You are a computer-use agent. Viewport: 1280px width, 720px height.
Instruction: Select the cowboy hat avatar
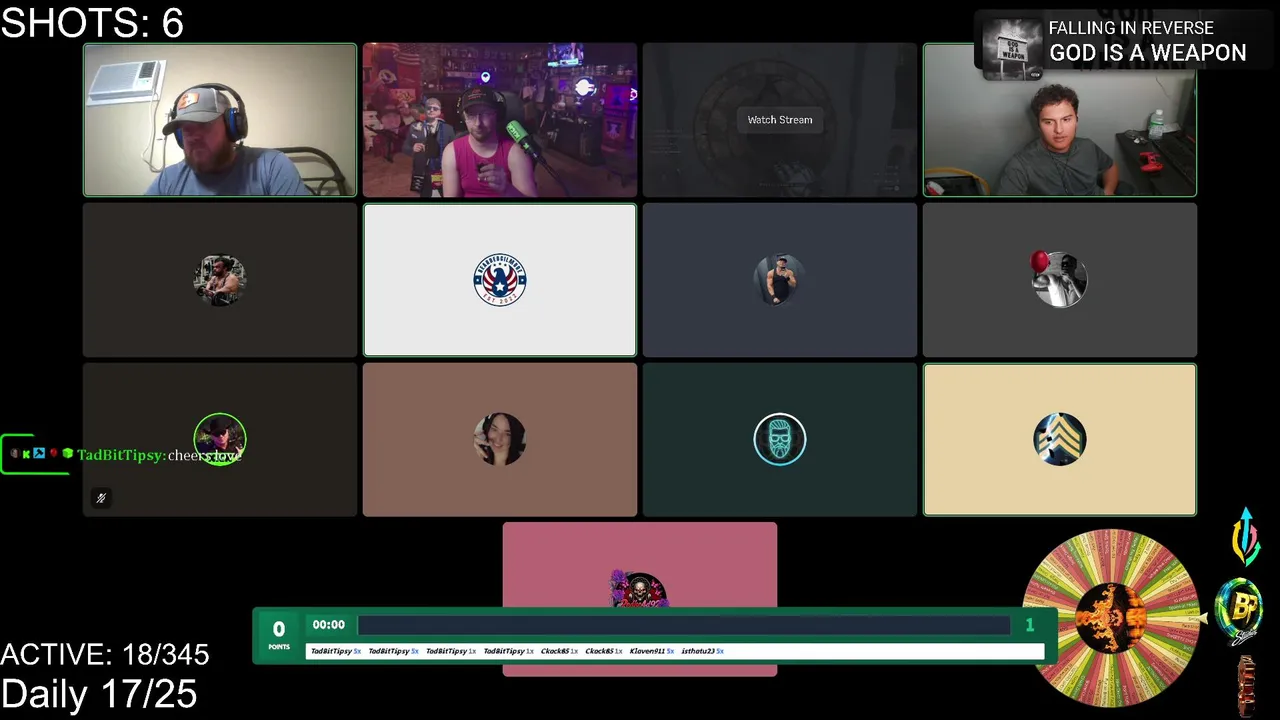[220, 440]
